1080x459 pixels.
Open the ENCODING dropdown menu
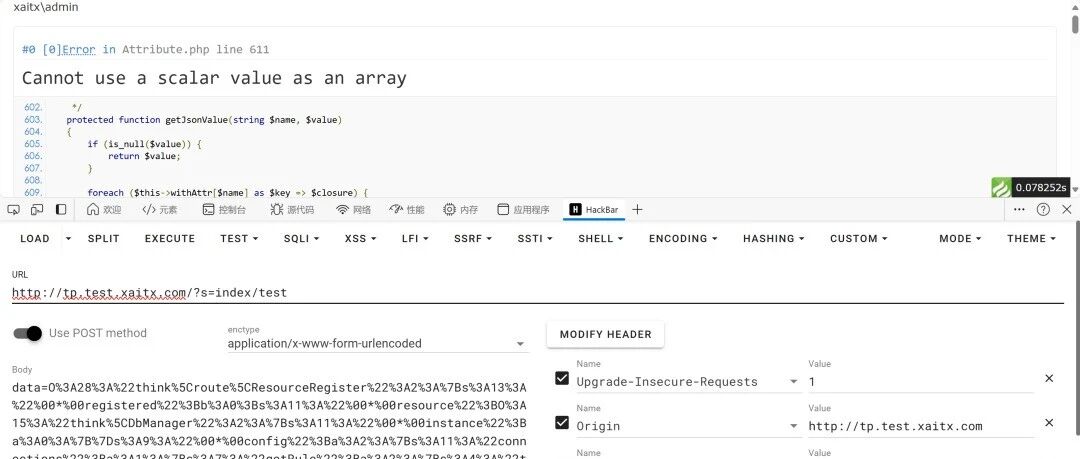pyautogui.click(x=683, y=238)
